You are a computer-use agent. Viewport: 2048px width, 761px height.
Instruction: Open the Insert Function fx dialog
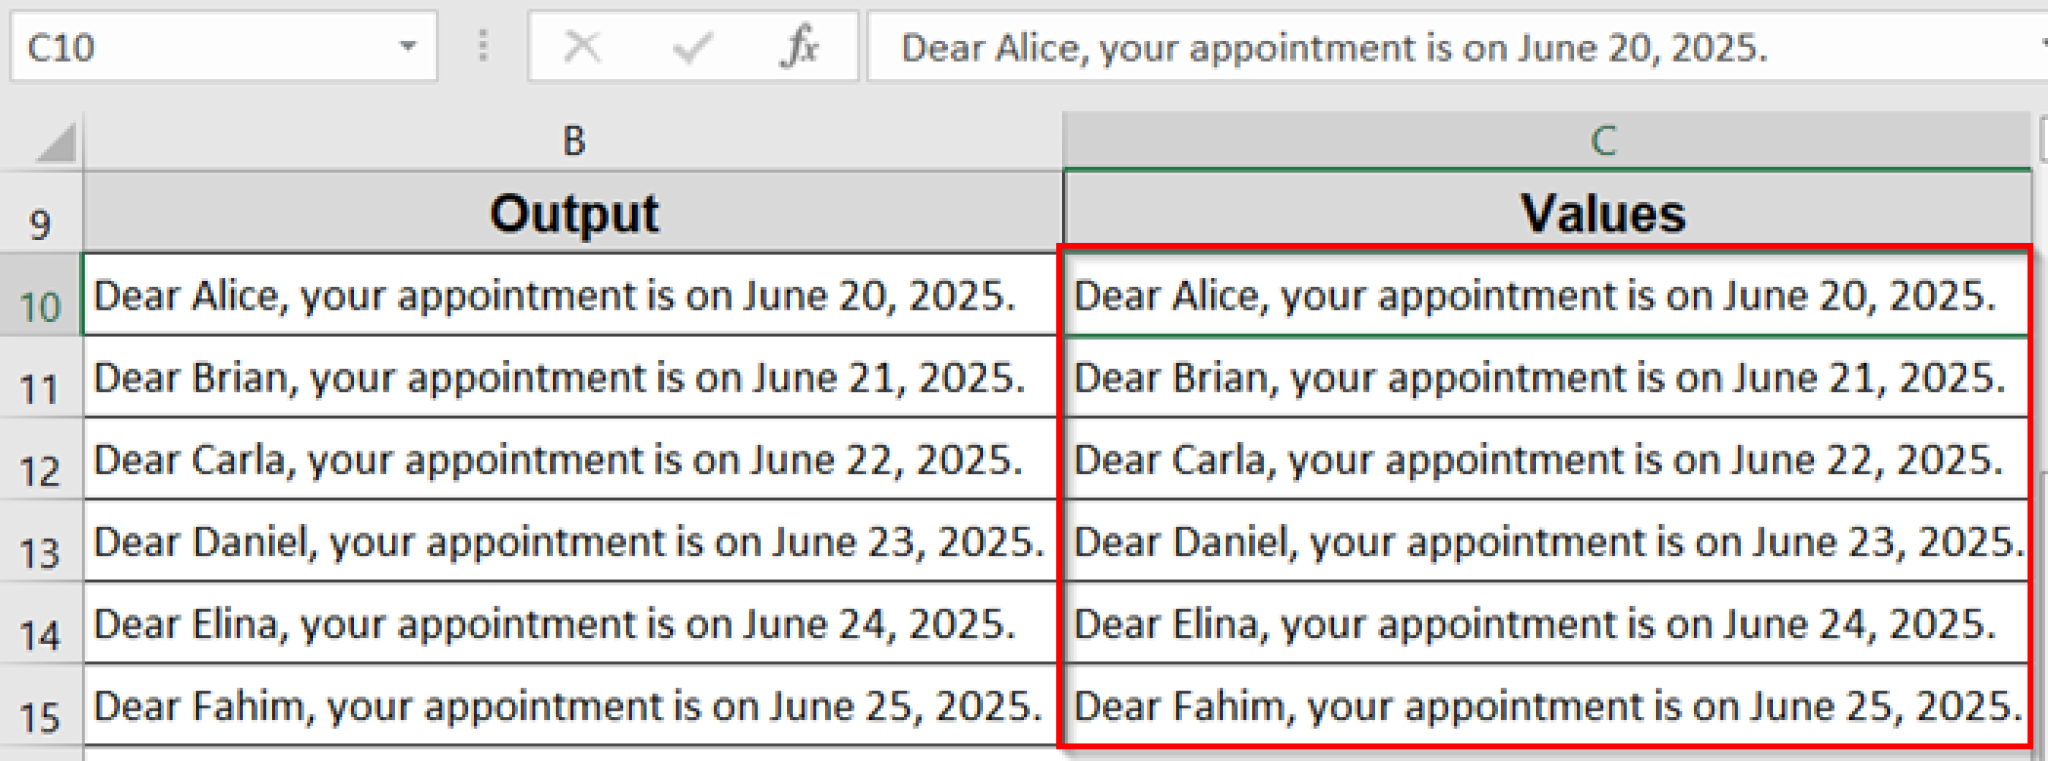pyautogui.click(x=799, y=47)
